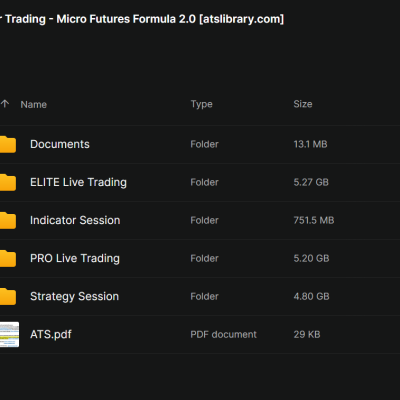Click the 13.1 MB size value
The width and height of the screenshot is (400, 400).
310,144
